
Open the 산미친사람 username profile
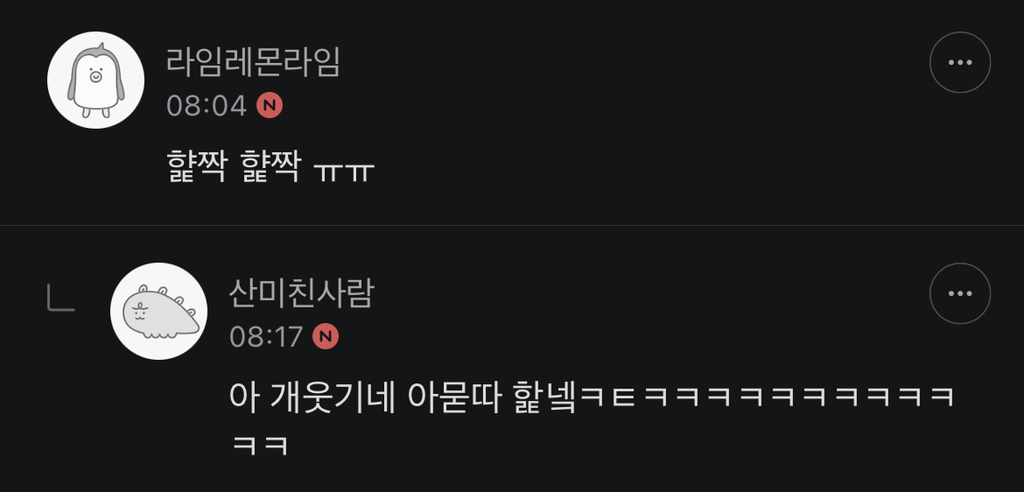point(301,294)
